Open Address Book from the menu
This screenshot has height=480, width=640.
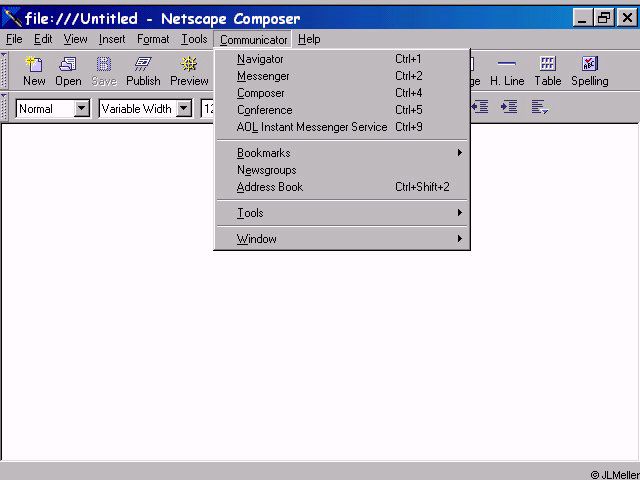click(x=342, y=187)
